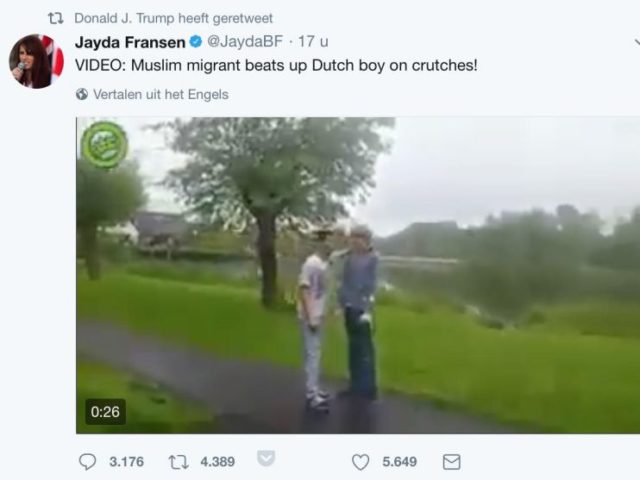Open Jayda Fransen profile name link

130,42
